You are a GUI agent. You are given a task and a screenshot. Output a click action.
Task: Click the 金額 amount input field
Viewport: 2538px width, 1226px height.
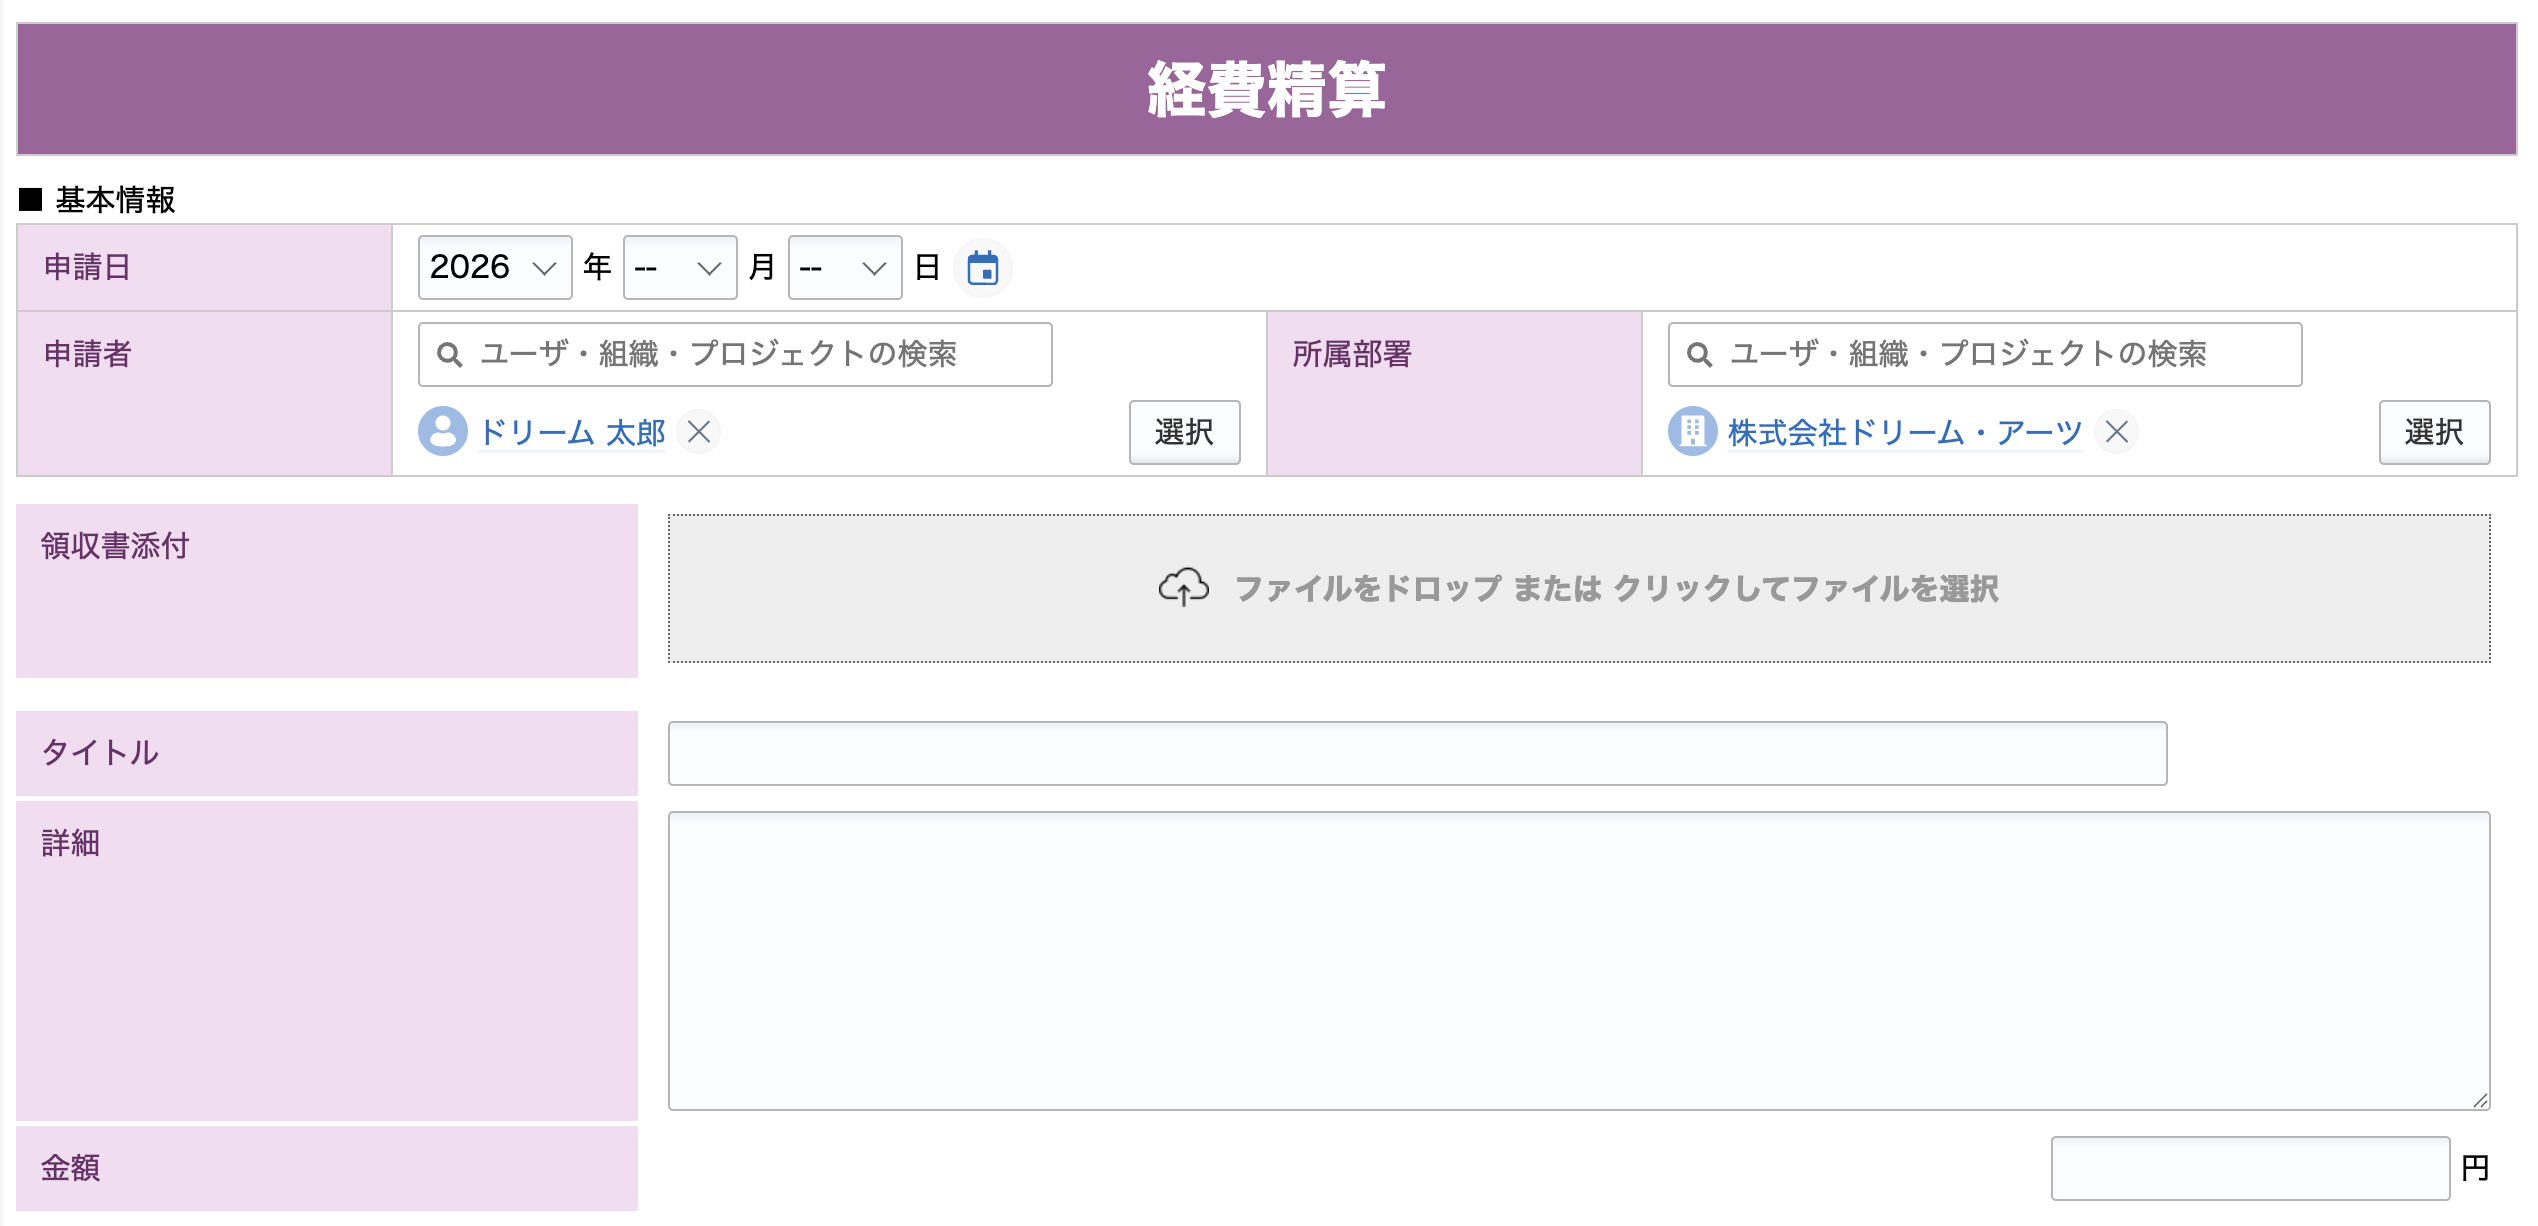click(2250, 1168)
